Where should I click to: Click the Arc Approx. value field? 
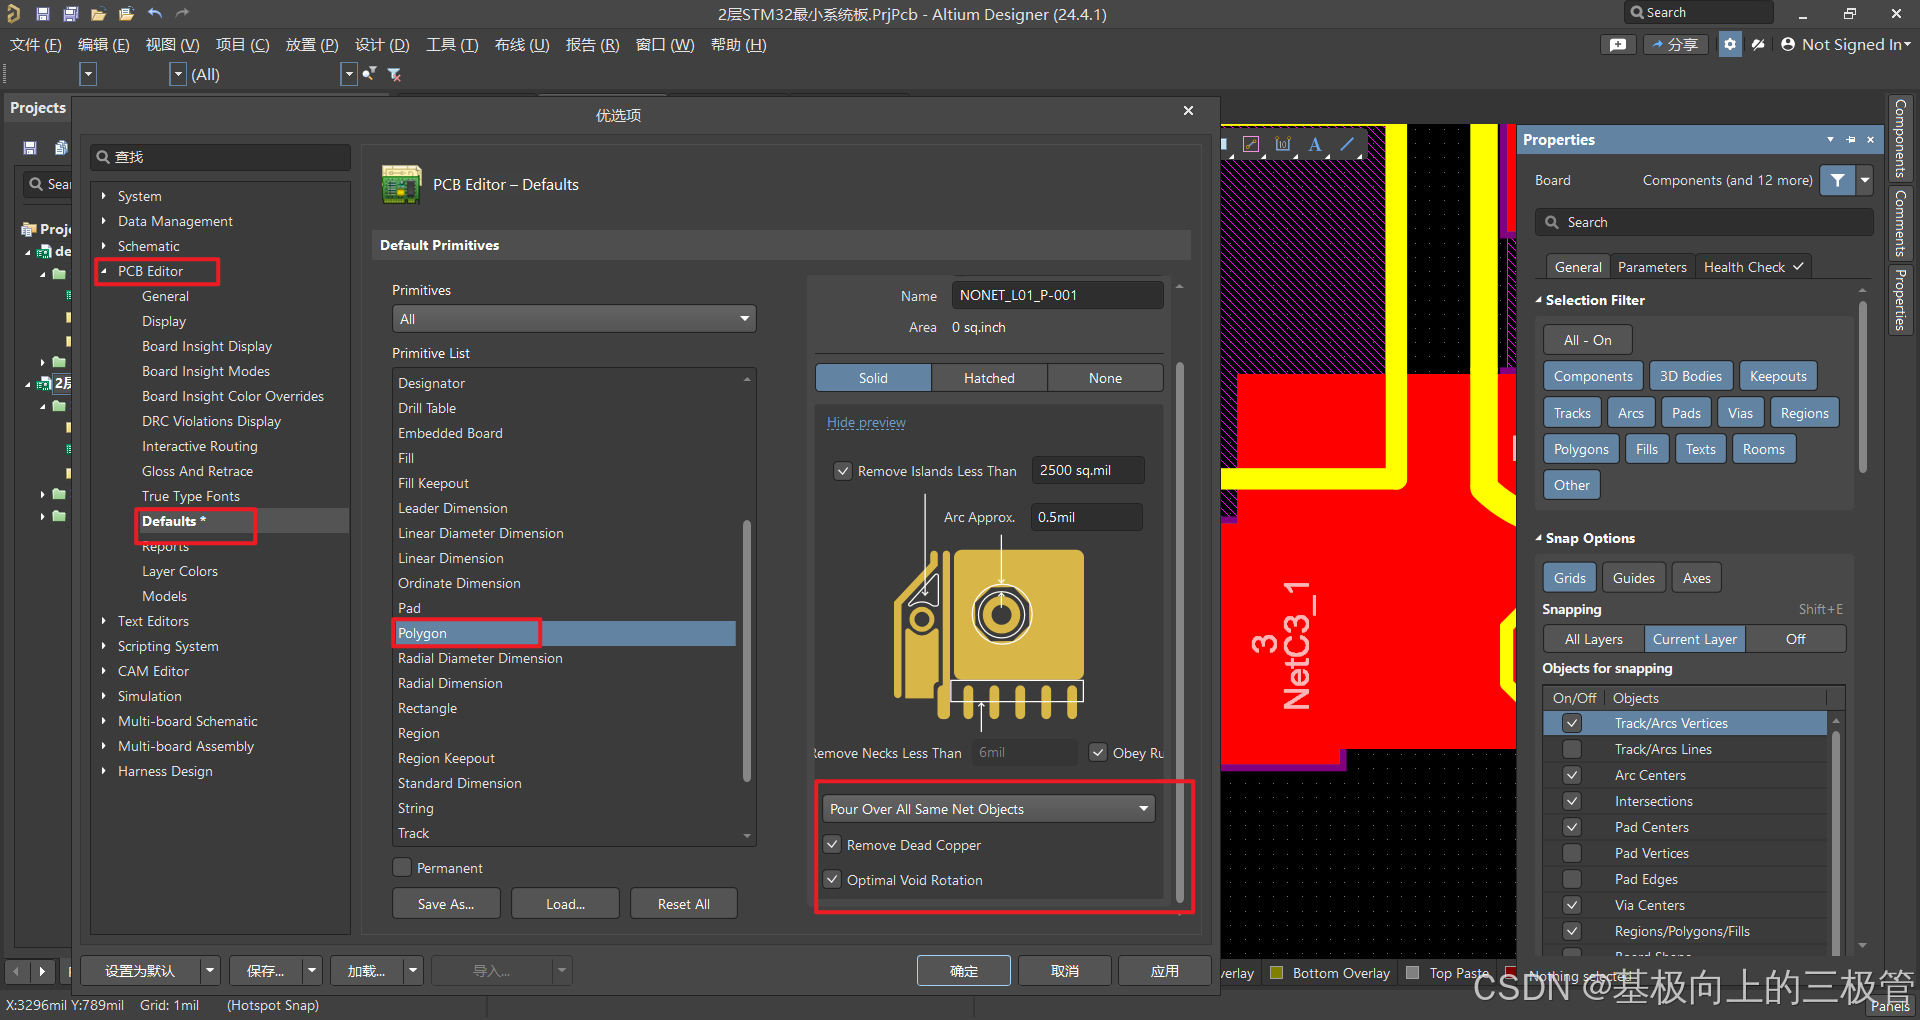point(1087,517)
